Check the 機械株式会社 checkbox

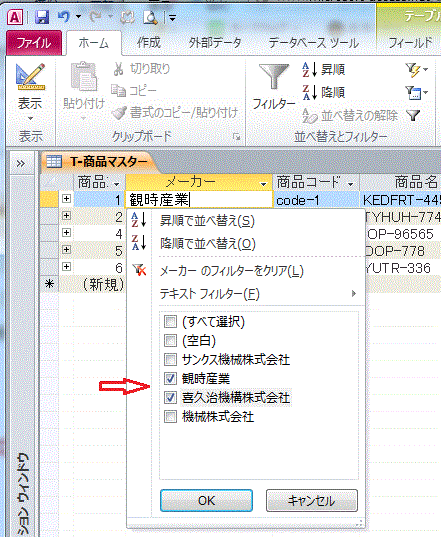click(170, 417)
